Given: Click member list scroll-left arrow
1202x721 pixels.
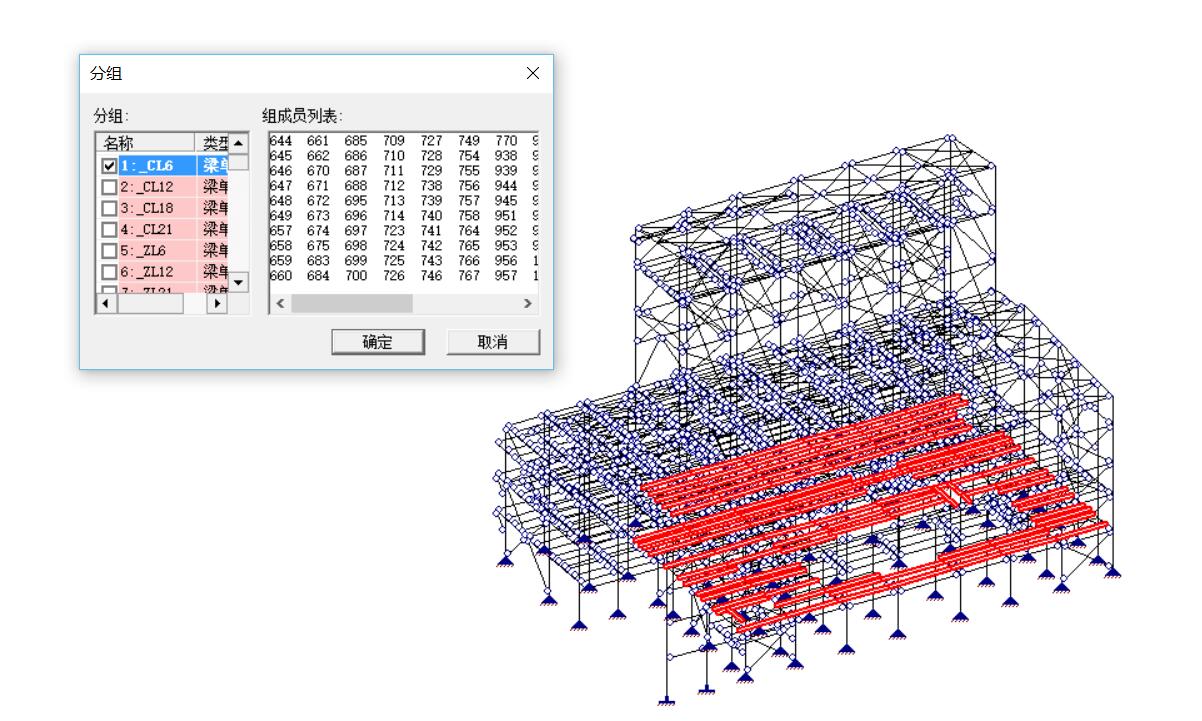Looking at the screenshot, I should [x=281, y=303].
